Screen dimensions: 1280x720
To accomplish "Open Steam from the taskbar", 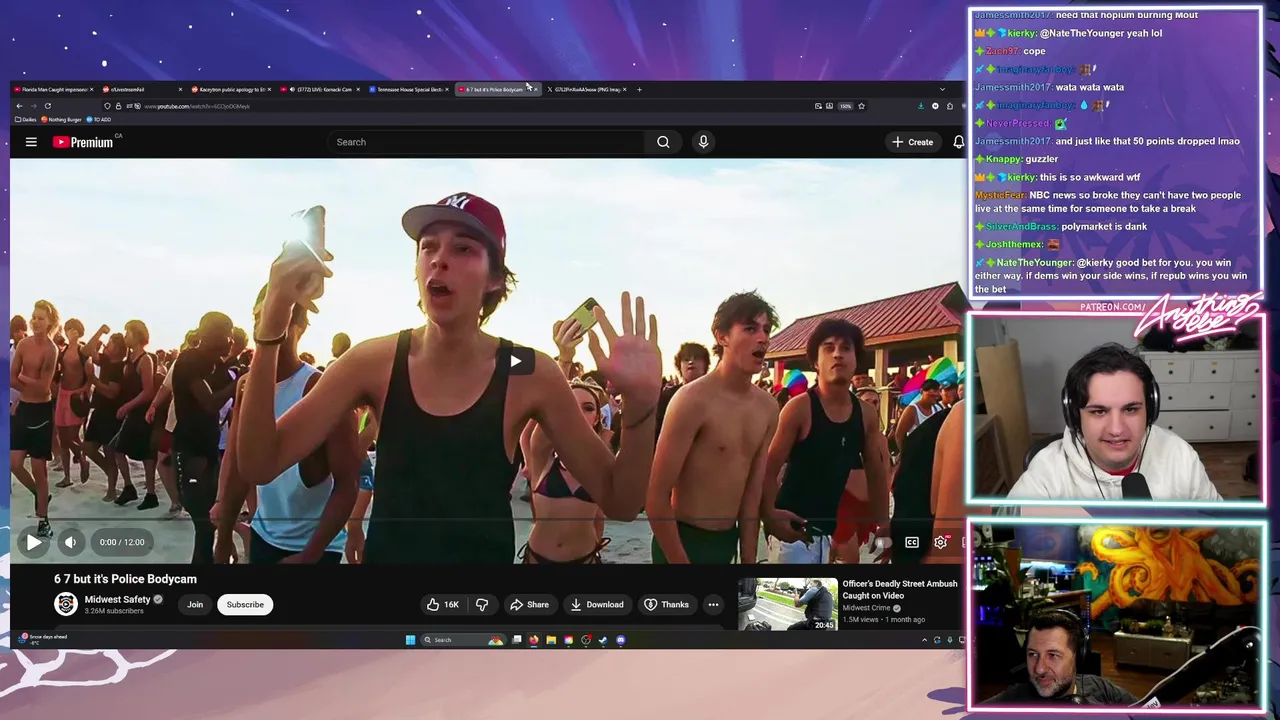I will point(603,640).
